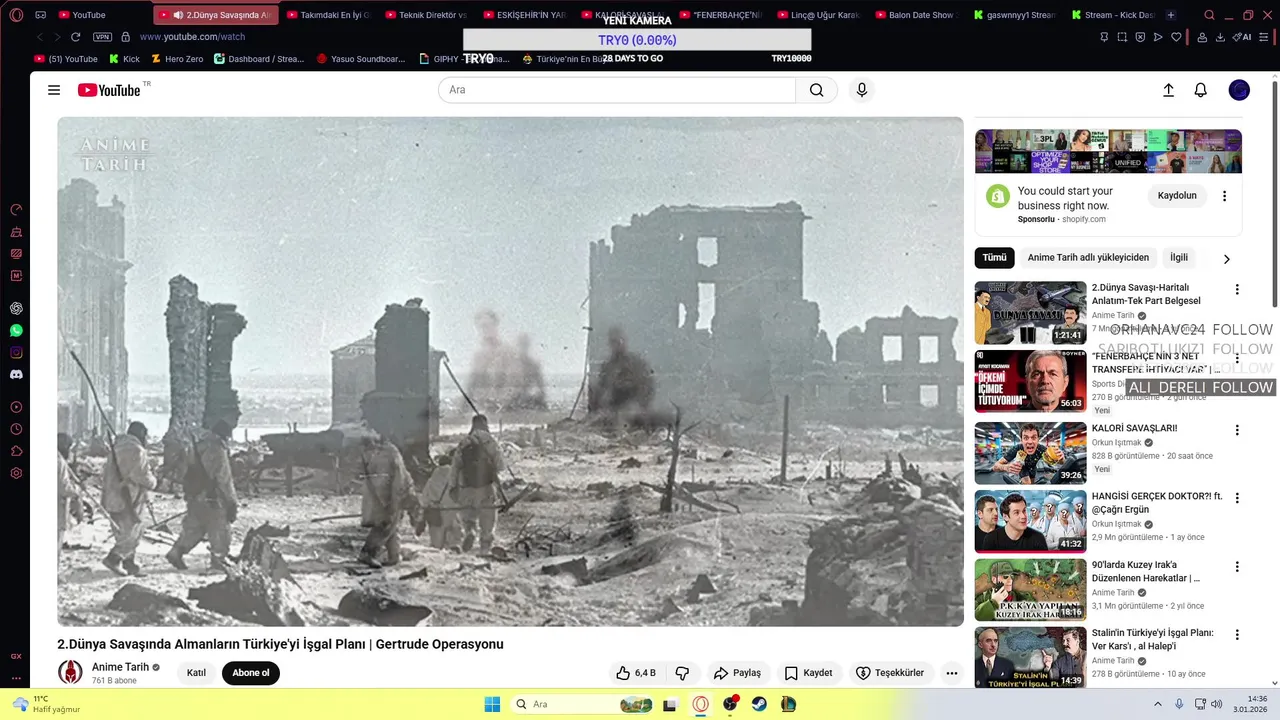Open ChatGPT in the Opera sidebar
Screen dimensions: 1280x720
click(x=16, y=308)
